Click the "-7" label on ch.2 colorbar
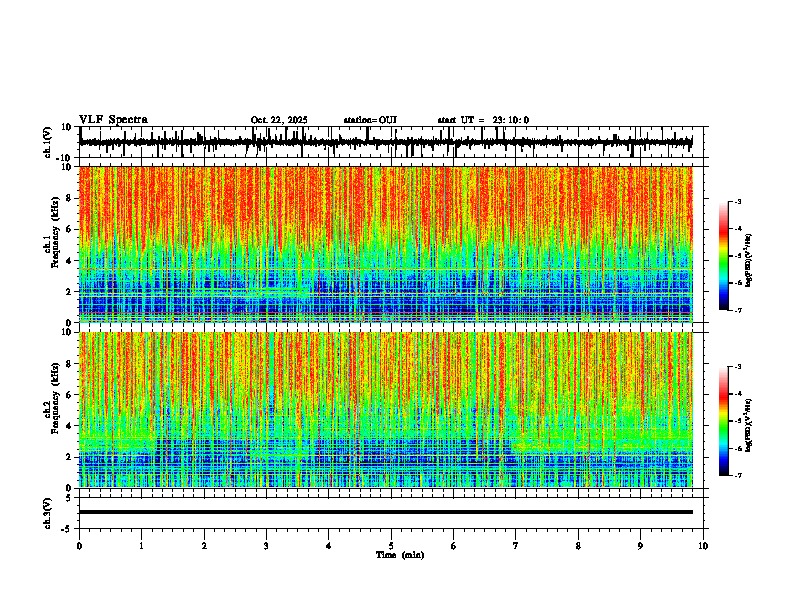Viewport: 792px width, 612px height. click(738, 475)
